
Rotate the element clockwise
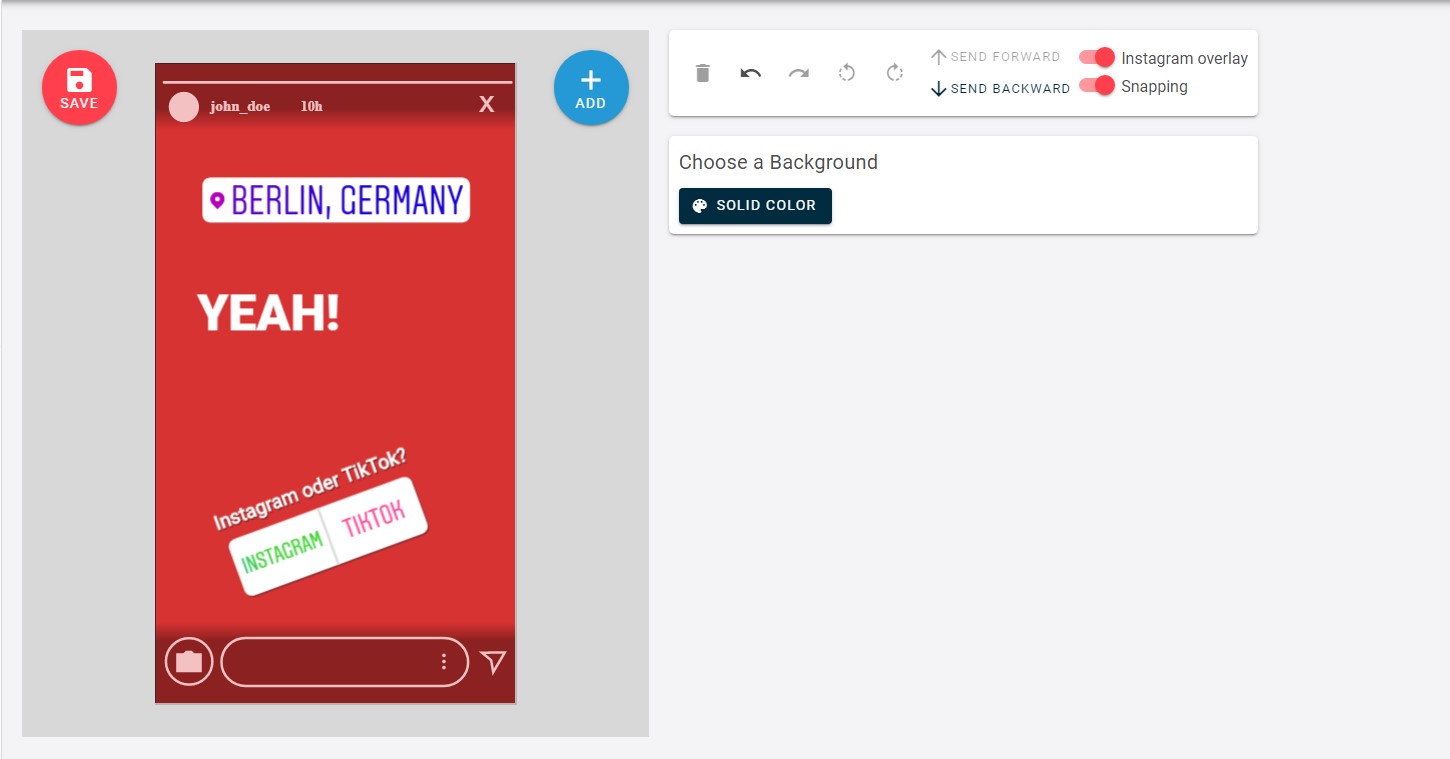pyautogui.click(x=893, y=72)
